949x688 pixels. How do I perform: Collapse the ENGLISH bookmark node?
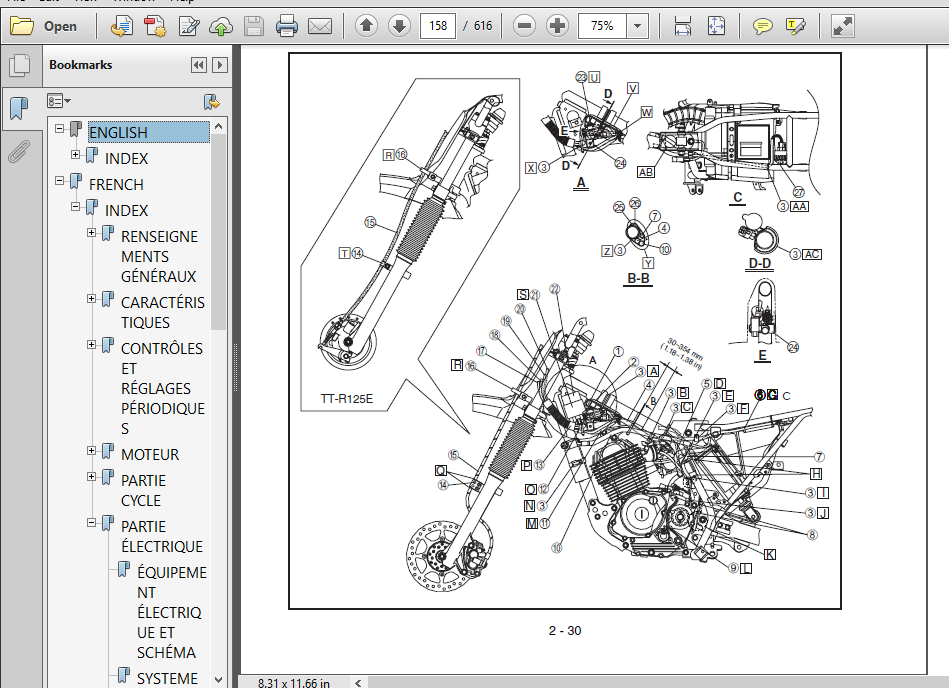click(x=59, y=128)
